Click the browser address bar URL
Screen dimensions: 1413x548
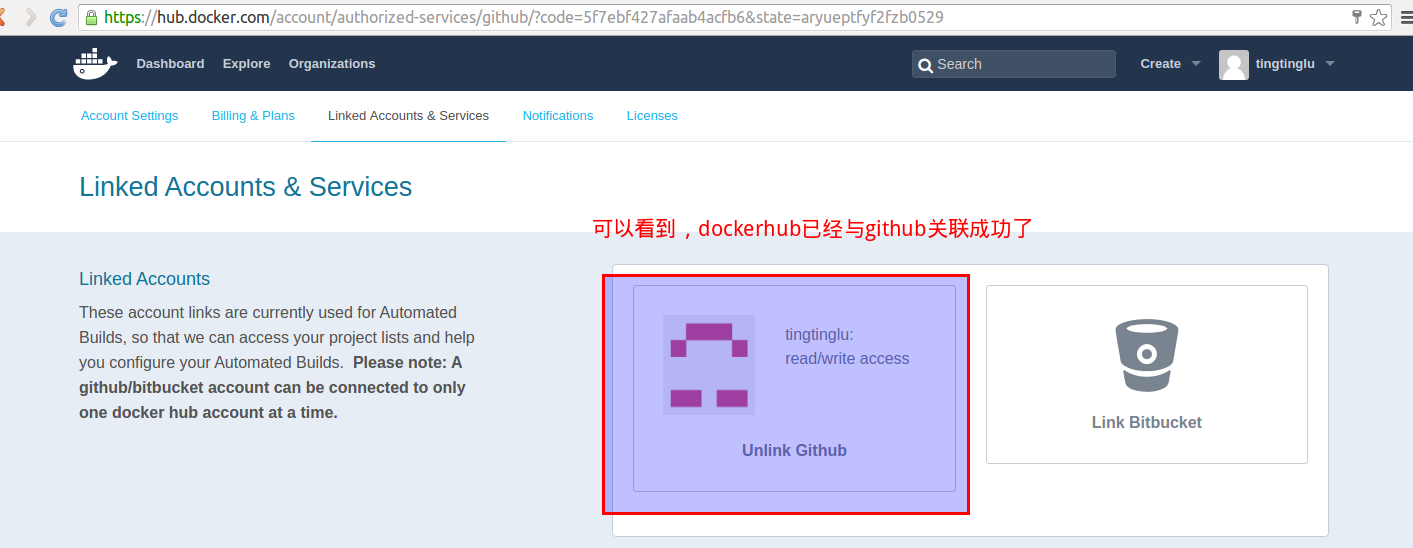coord(524,17)
